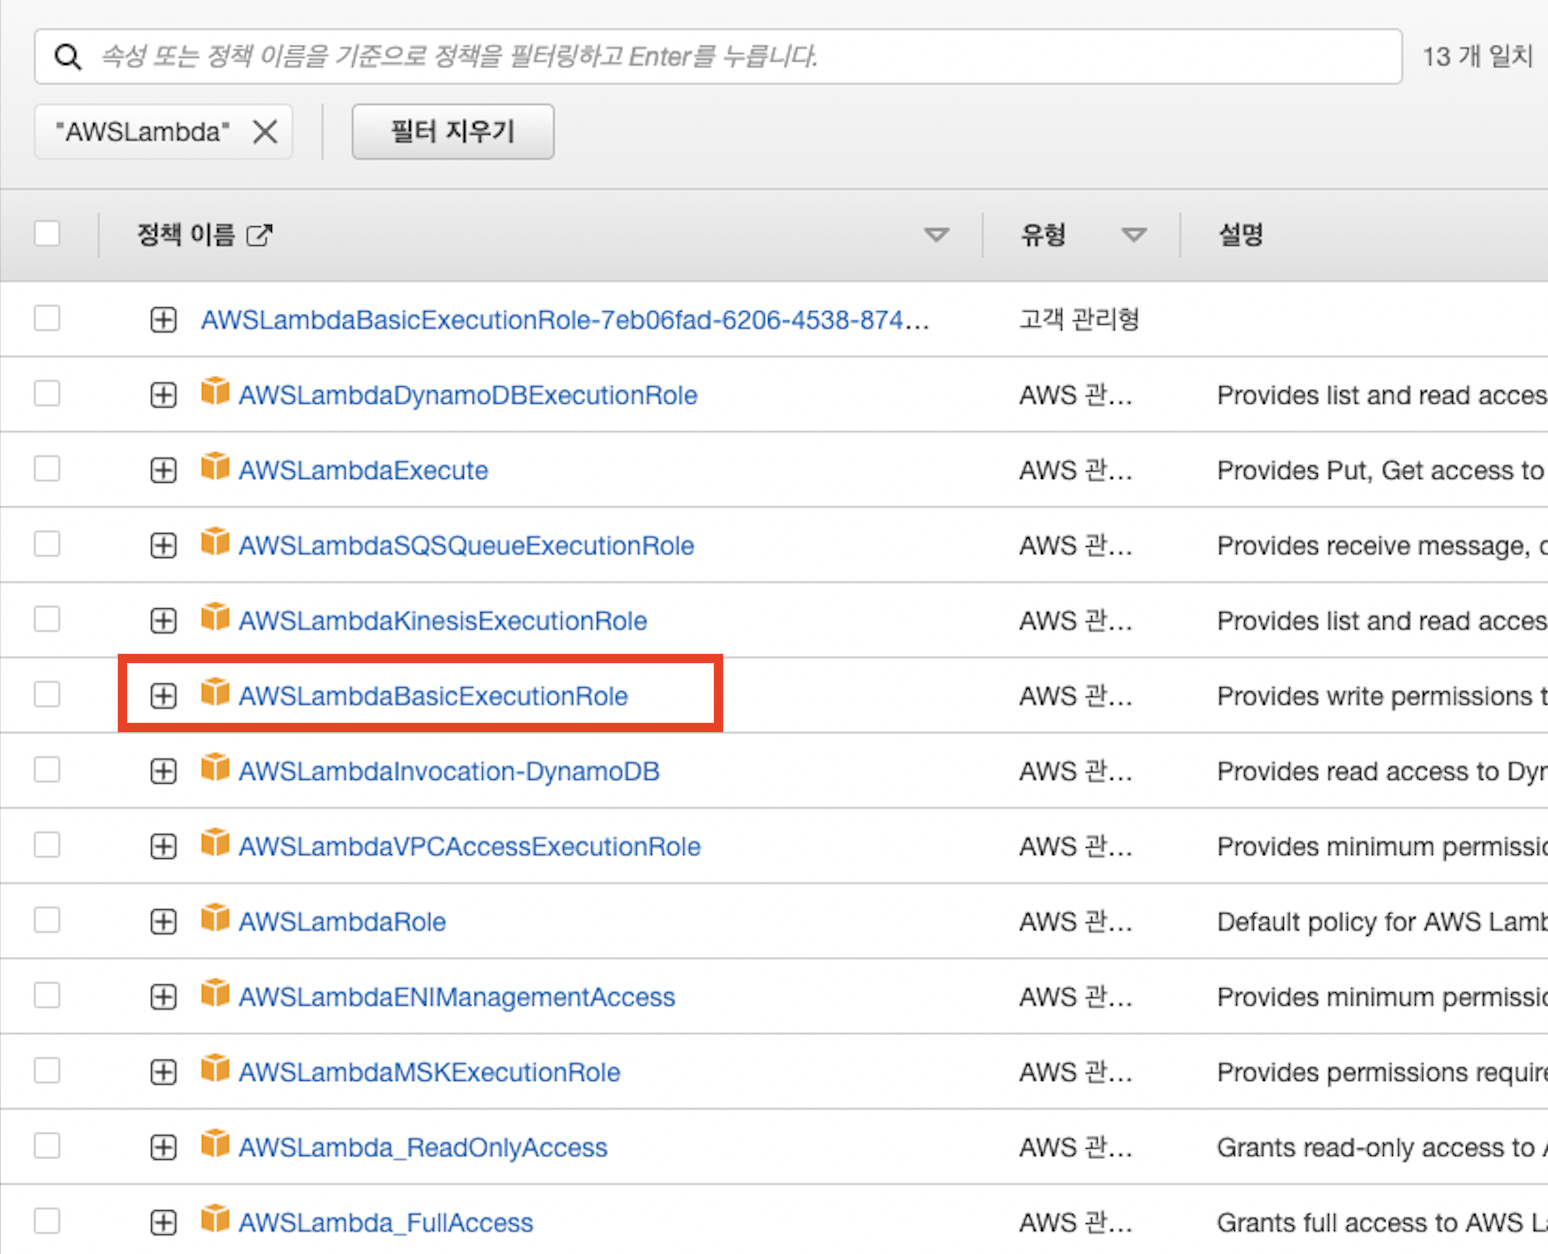The height and width of the screenshot is (1254, 1548).
Task: Check the AWSLambdaBasicExecutionRole-7eb06fad row checkbox
Action: 47,318
